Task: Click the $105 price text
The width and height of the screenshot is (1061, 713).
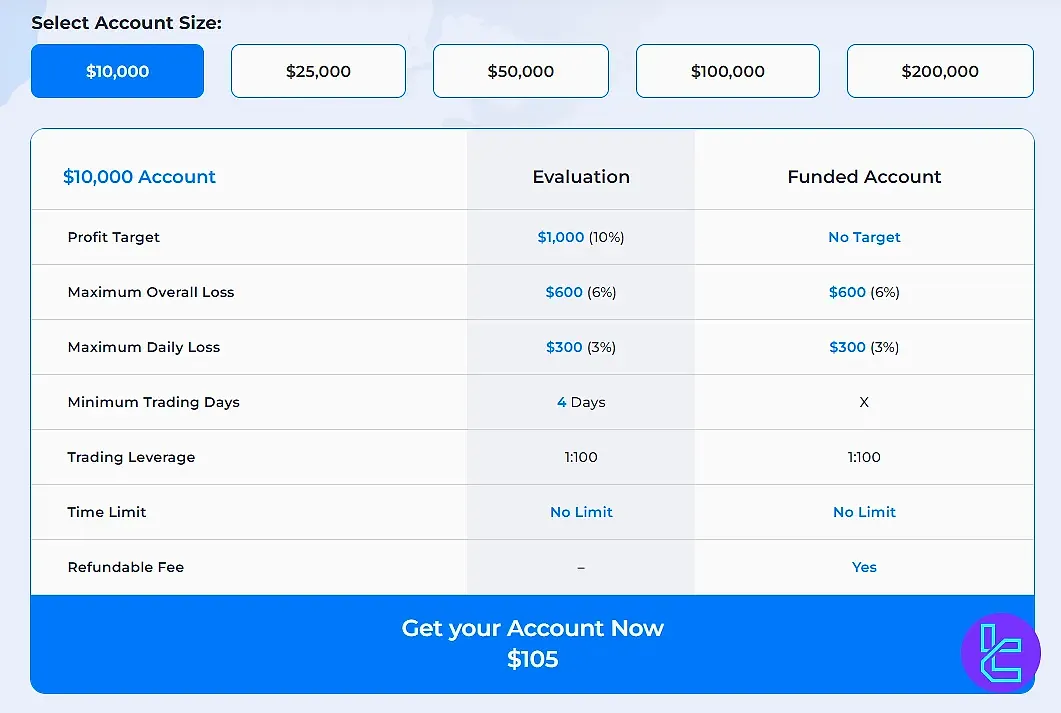Action: (532, 659)
